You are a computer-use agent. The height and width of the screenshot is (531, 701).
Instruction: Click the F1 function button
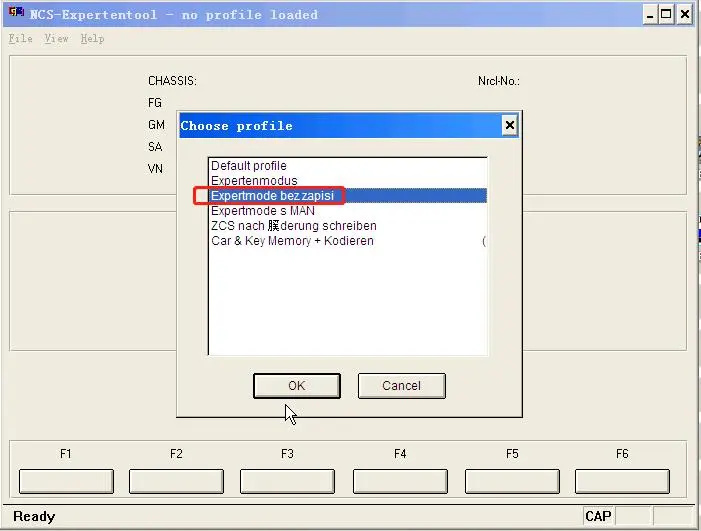(x=66, y=481)
